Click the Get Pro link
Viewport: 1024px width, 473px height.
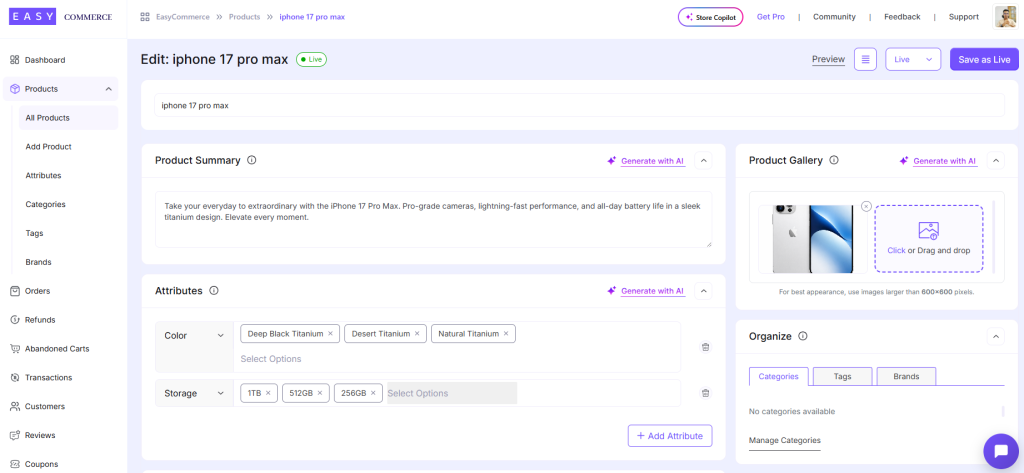point(771,17)
